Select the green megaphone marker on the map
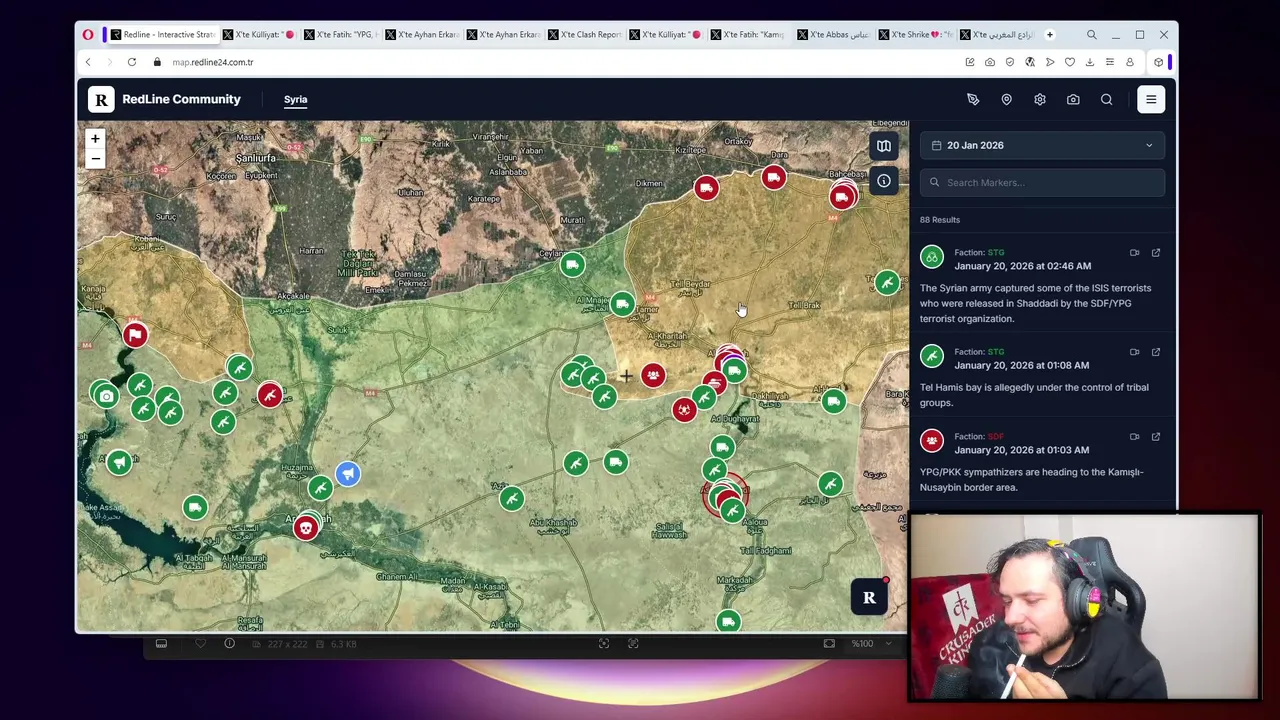Screen dimensions: 1280x720 point(119,461)
